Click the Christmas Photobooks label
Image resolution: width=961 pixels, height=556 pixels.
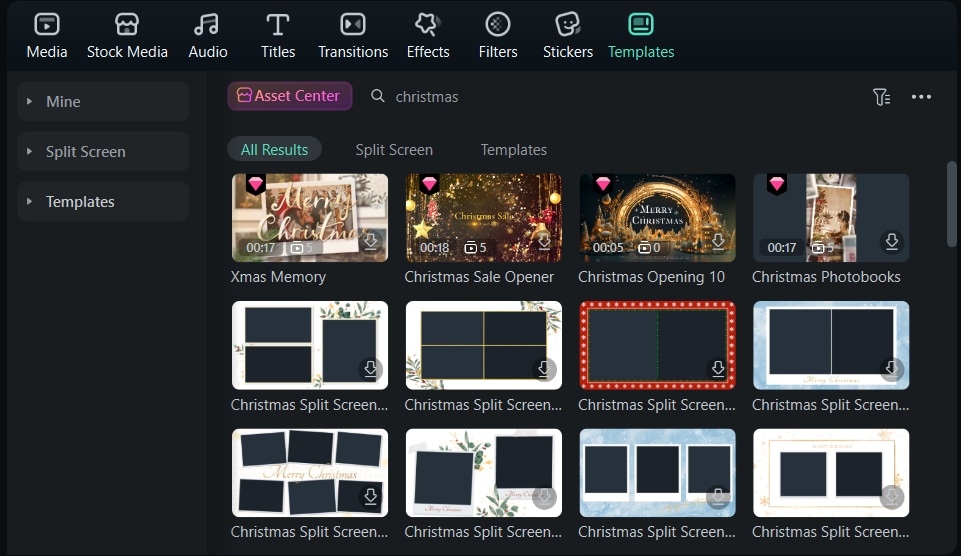[826, 277]
